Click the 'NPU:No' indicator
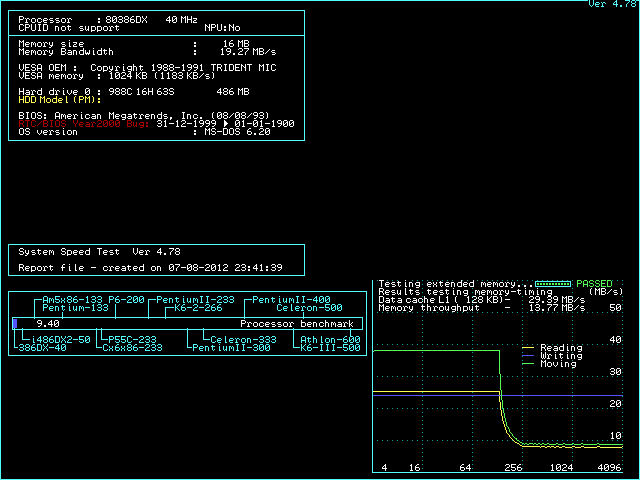Screen dimensions: 640x480 (222, 28)
